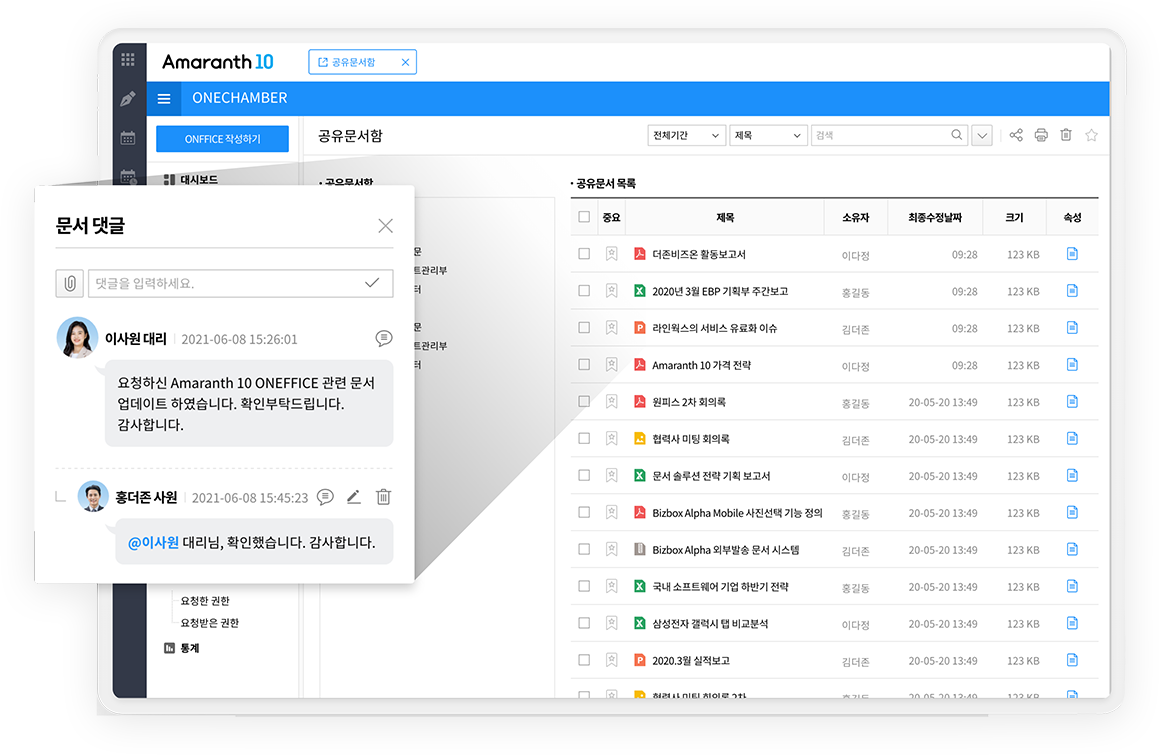Image resolution: width=1160 pixels, height=755 pixels.
Task: Open the 제목 search field dropdown
Action: click(768, 135)
